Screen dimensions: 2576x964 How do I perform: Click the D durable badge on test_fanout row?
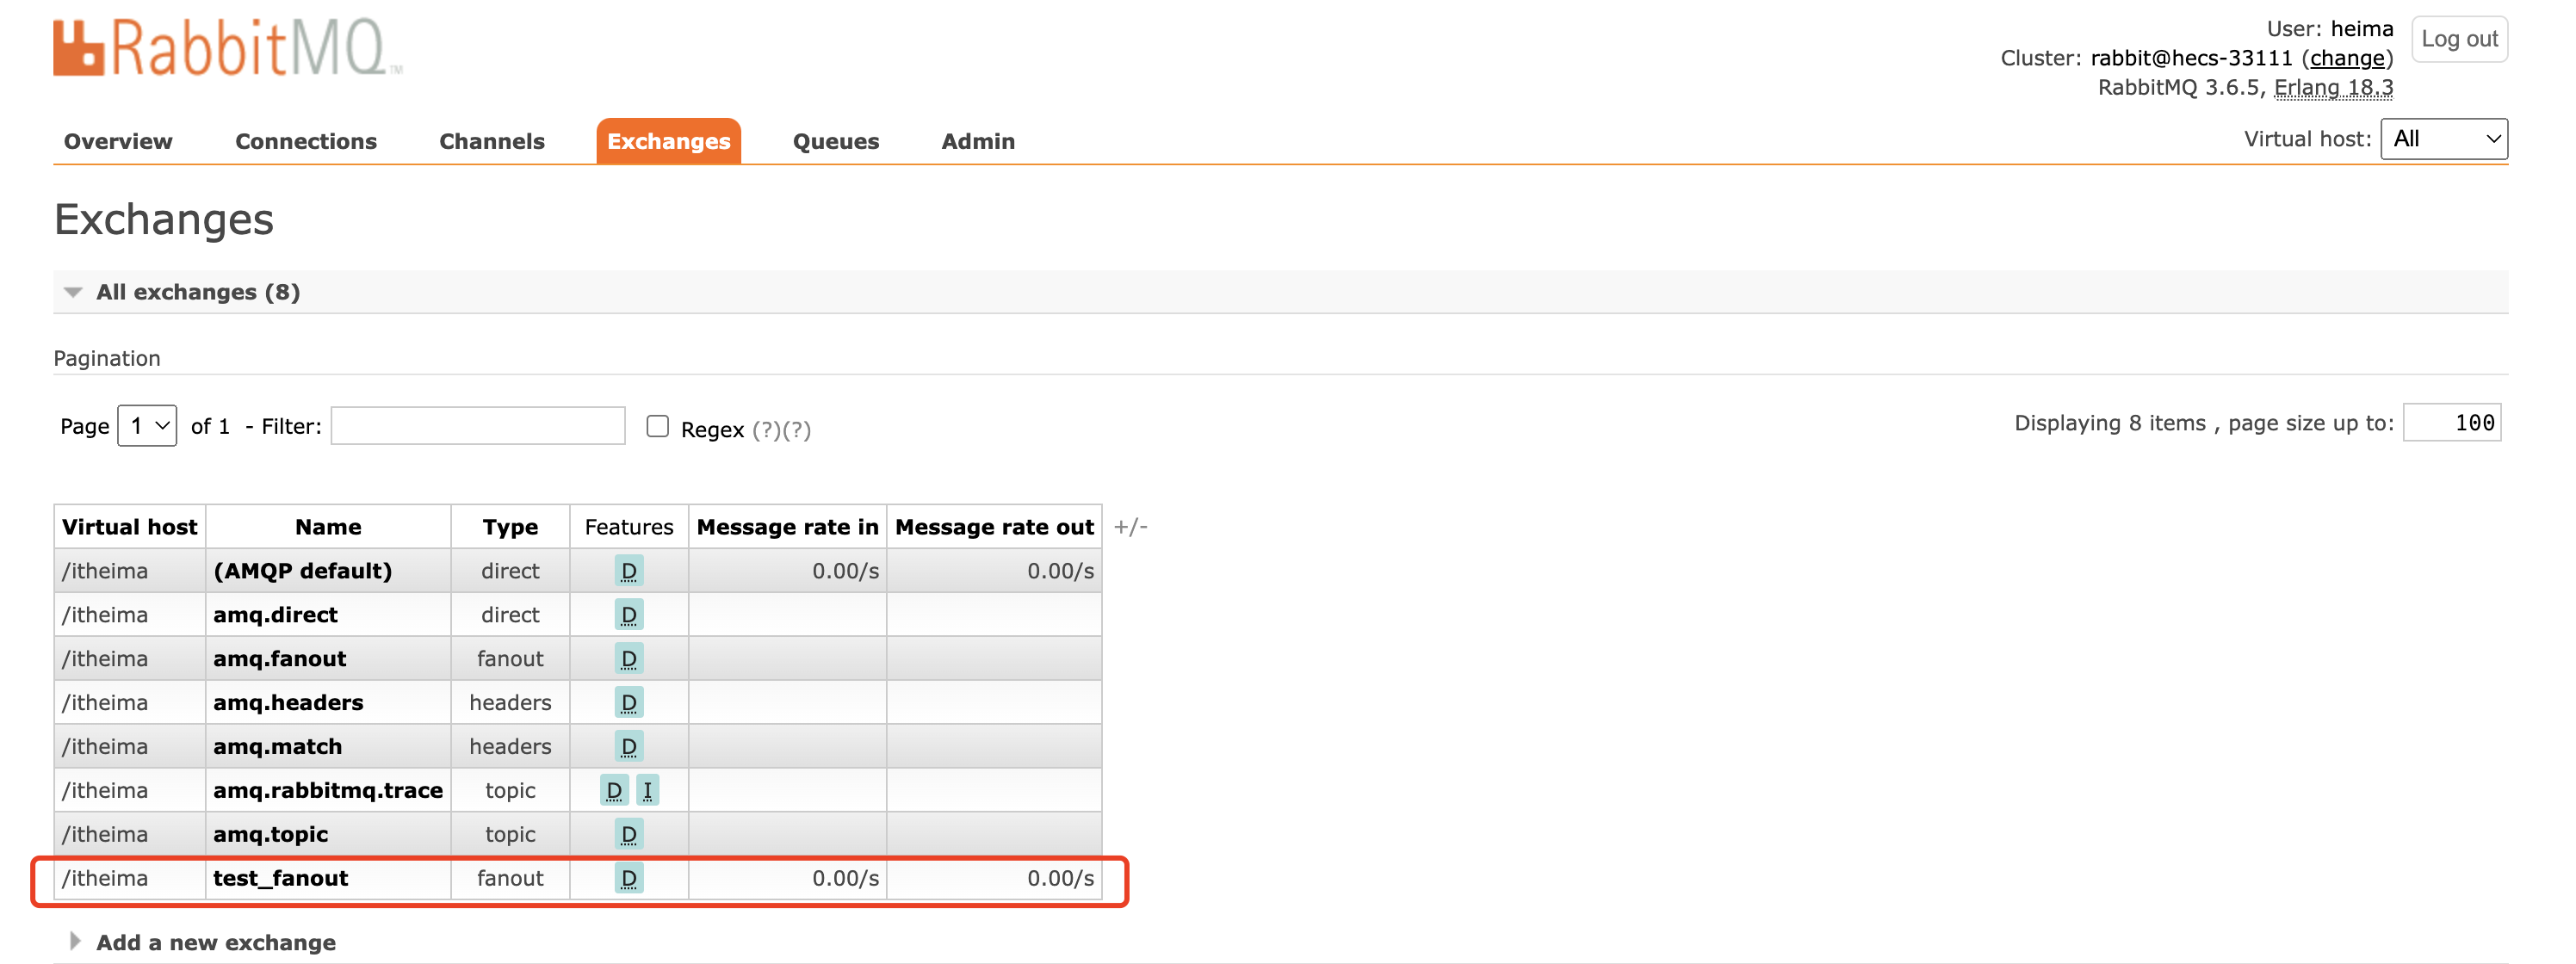(x=628, y=878)
